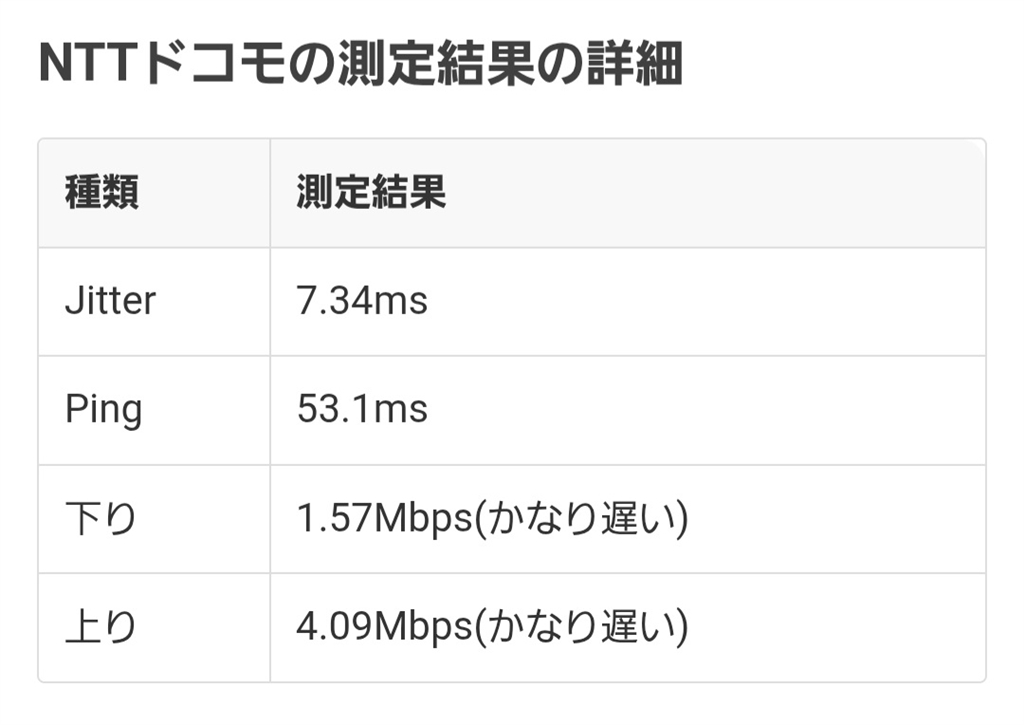This screenshot has height=725, width=1024.
Task: Click the Jitter row label
Action: (110, 301)
